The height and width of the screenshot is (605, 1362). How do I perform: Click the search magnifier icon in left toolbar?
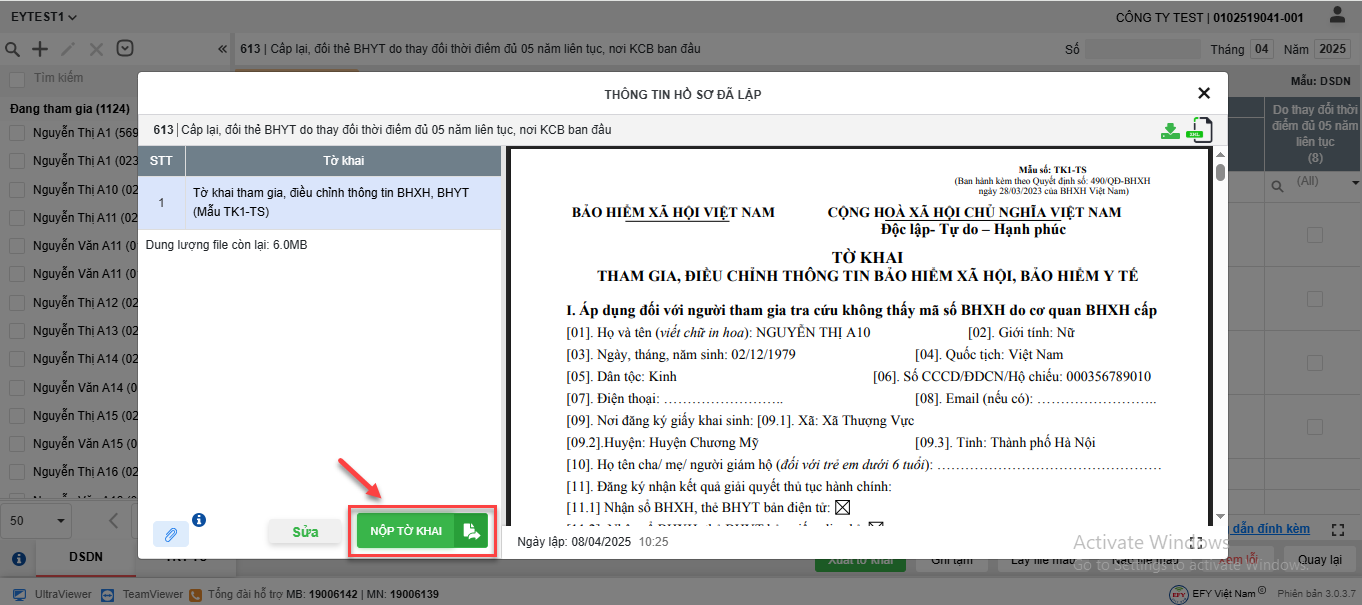click(13, 49)
